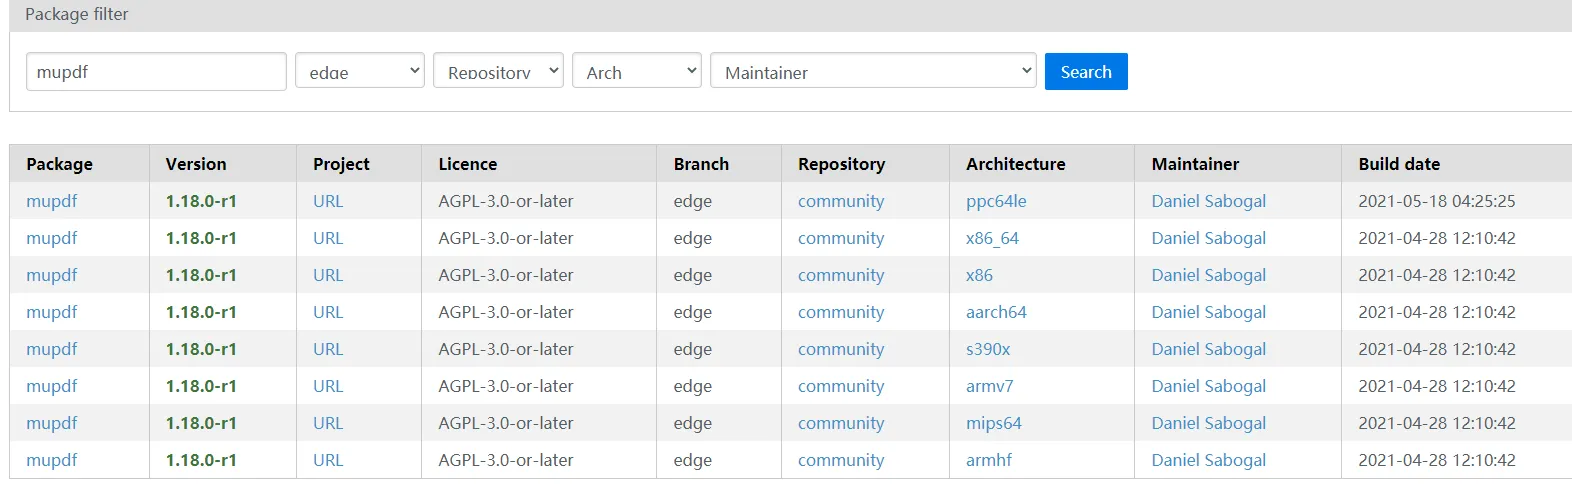Select build date 2021-05-18 04:25:25
The image size is (1572, 487).
(x=1436, y=201)
